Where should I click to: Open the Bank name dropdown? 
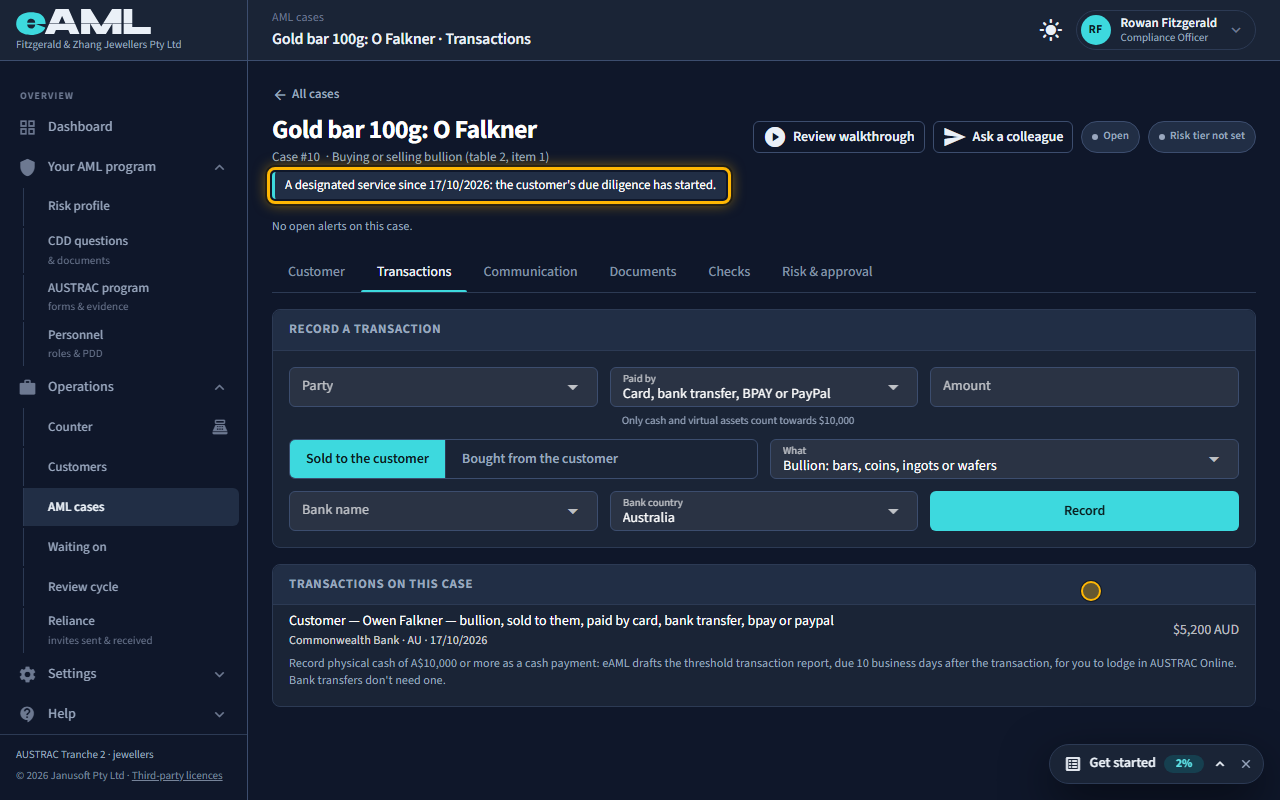[x=443, y=510]
